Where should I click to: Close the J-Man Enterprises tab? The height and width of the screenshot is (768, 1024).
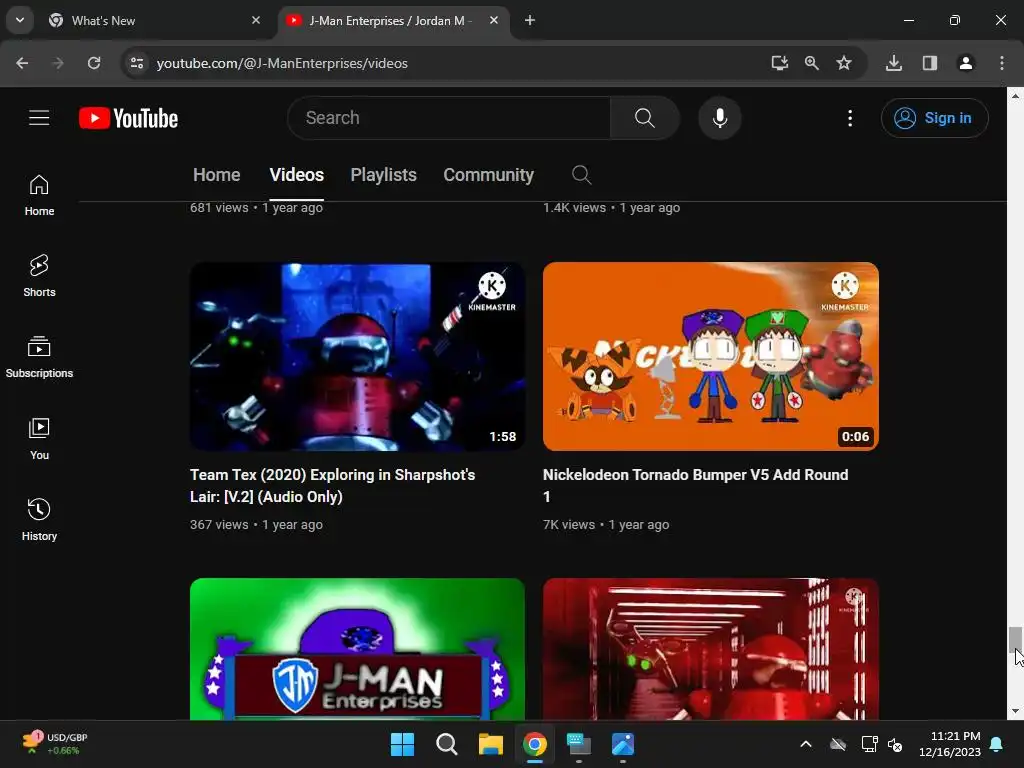point(494,20)
